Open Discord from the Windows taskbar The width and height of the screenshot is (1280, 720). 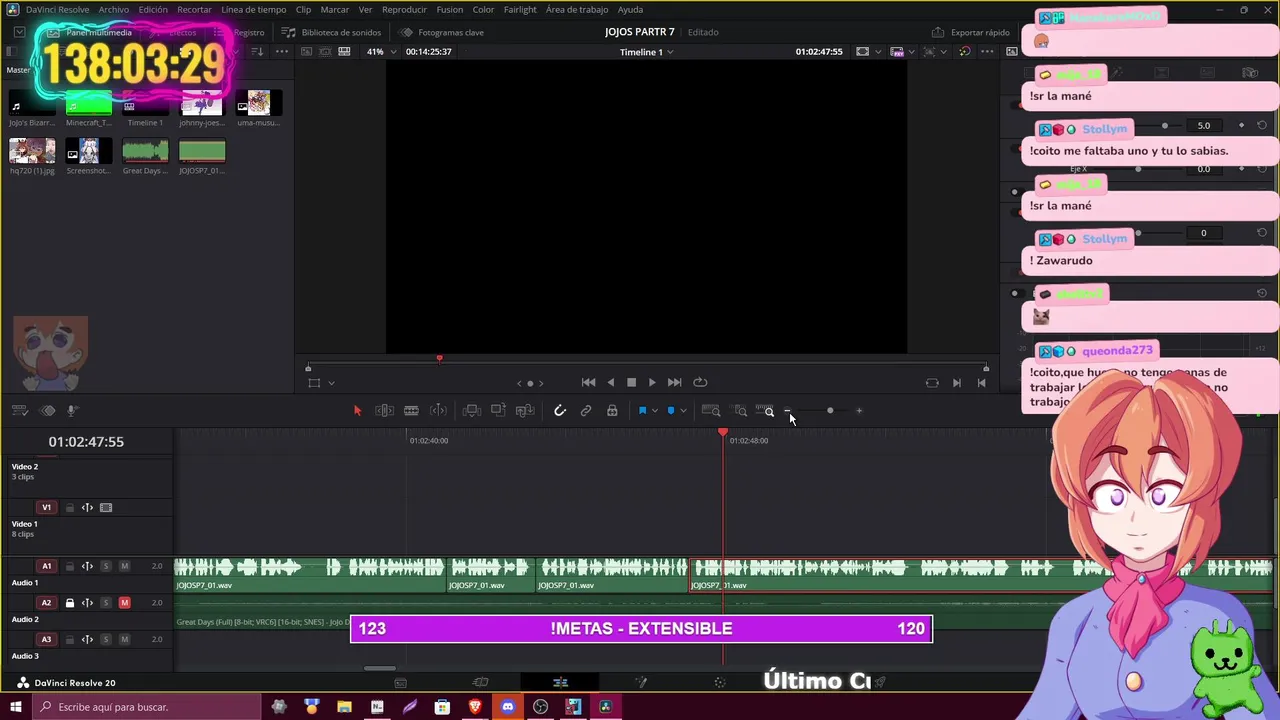(x=507, y=707)
